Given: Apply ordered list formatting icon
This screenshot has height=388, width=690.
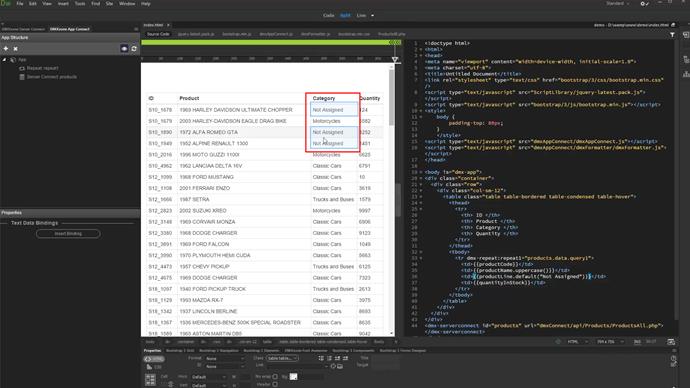Looking at the screenshot, I should 329,358.
